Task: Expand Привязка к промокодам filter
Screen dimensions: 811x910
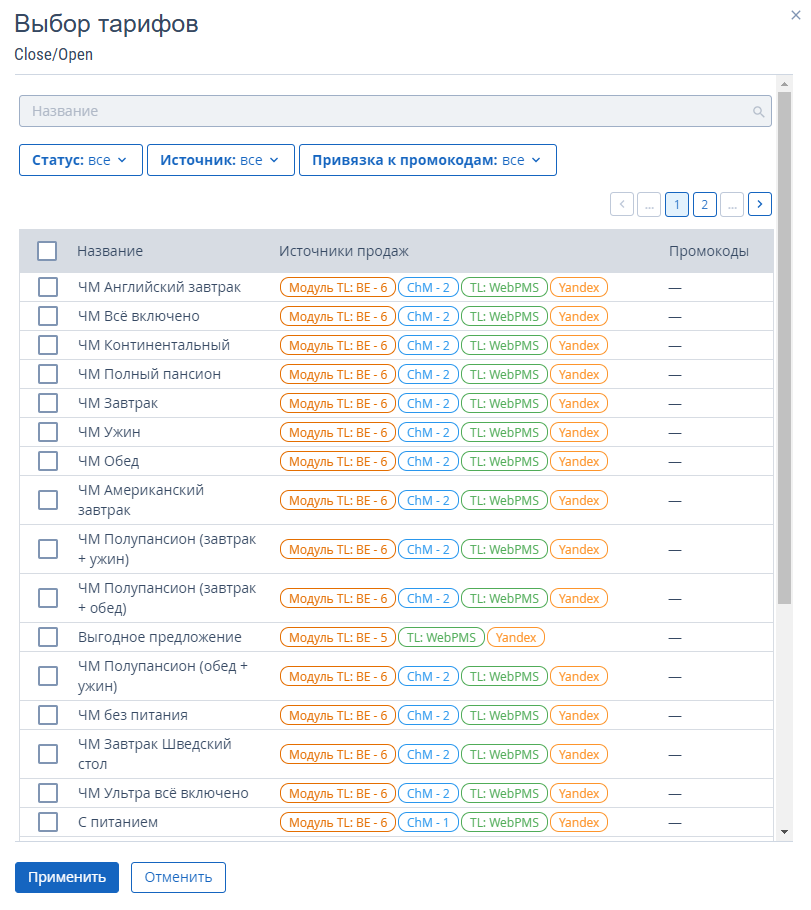Action: coord(427,160)
